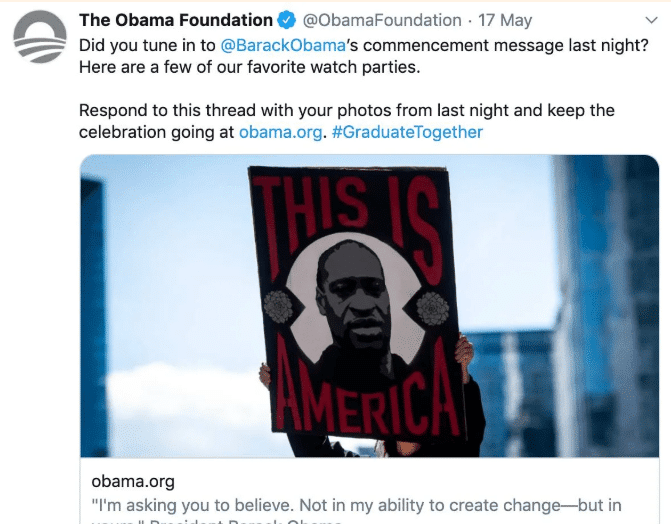Follow the @BarackObama mention

(x=283, y=45)
